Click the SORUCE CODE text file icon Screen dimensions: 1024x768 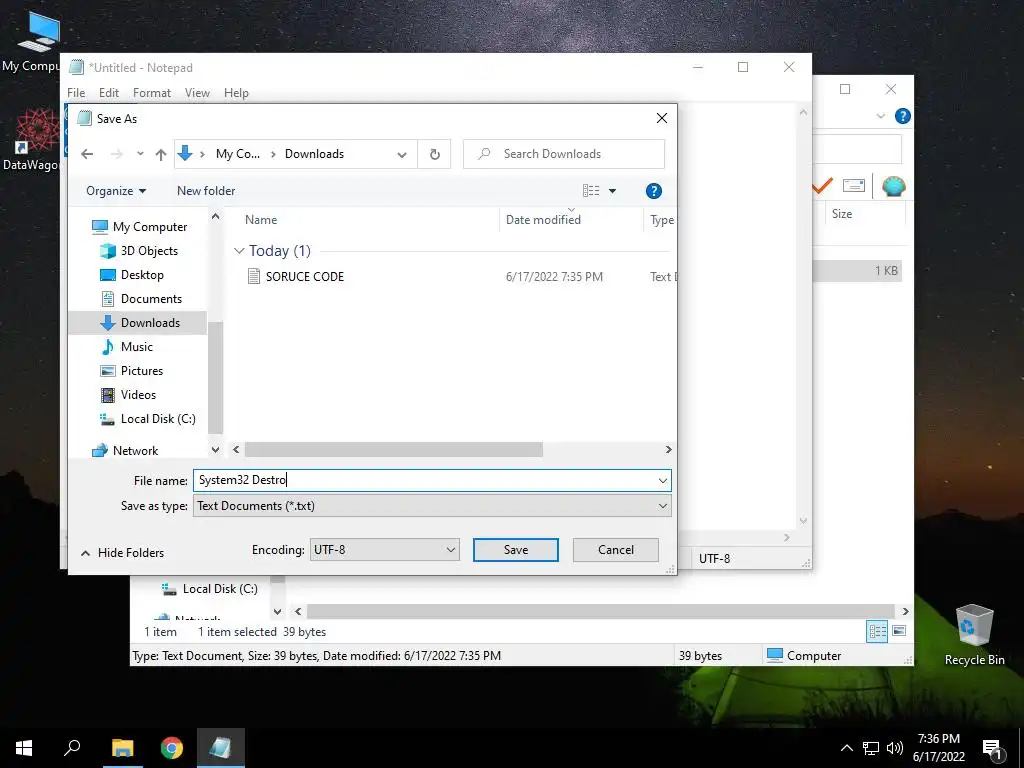(253, 276)
